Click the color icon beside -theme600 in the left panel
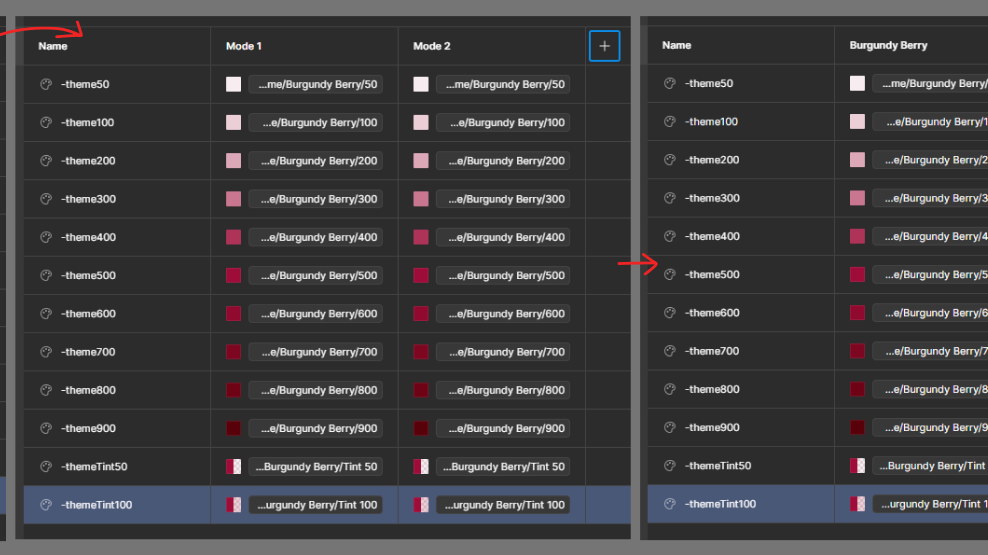Image resolution: width=988 pixels, height=555 pixels. tap(46, 314)
